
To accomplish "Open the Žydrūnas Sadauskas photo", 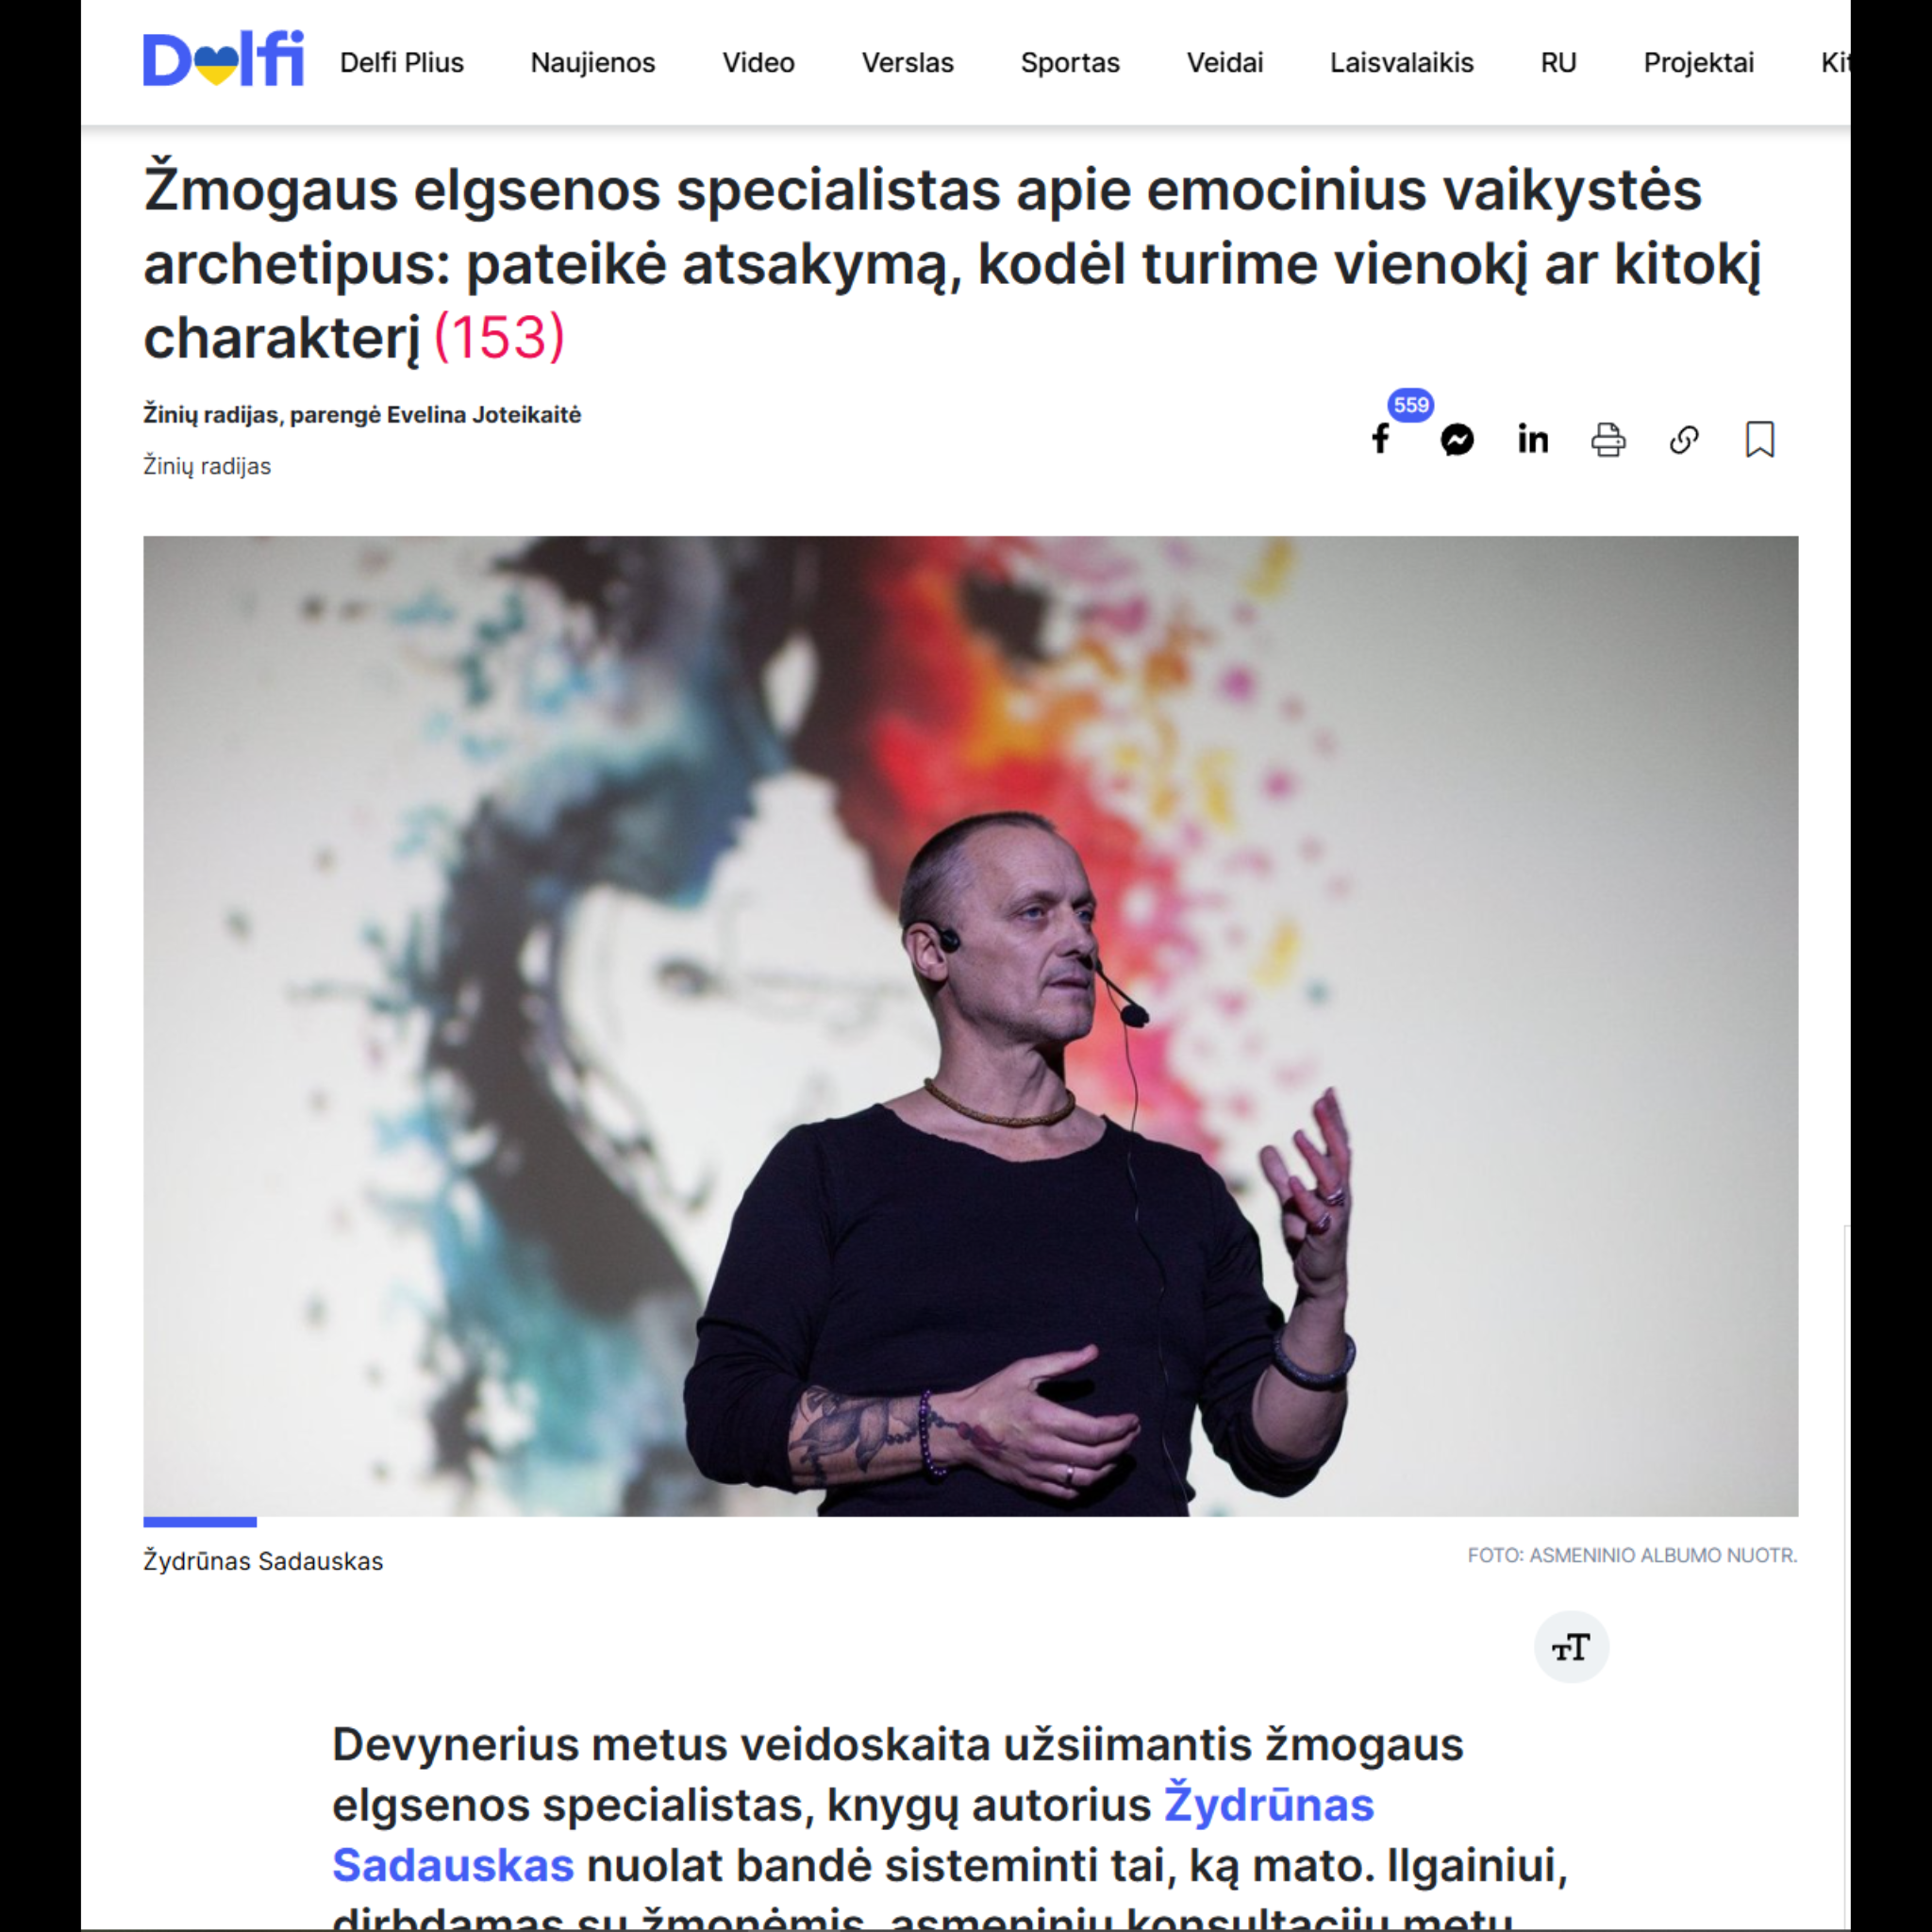I will click(x=970, y=1026).
